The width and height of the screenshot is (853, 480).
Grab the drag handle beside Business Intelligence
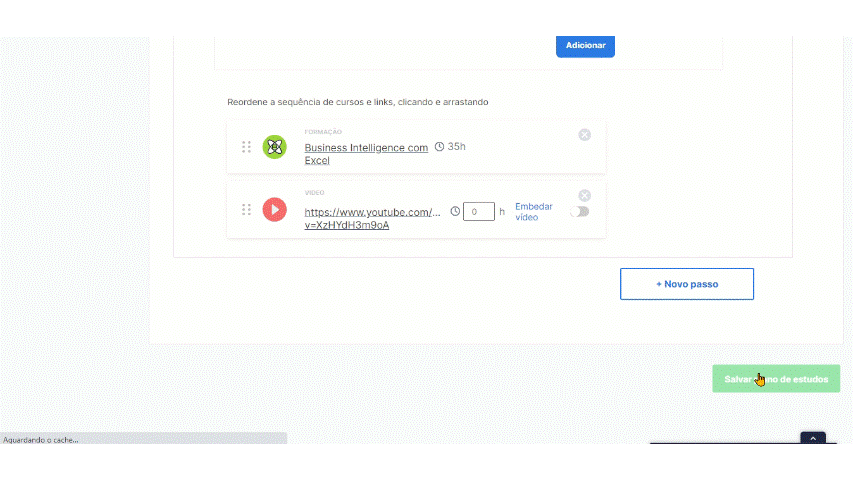[x=246, y=147]
